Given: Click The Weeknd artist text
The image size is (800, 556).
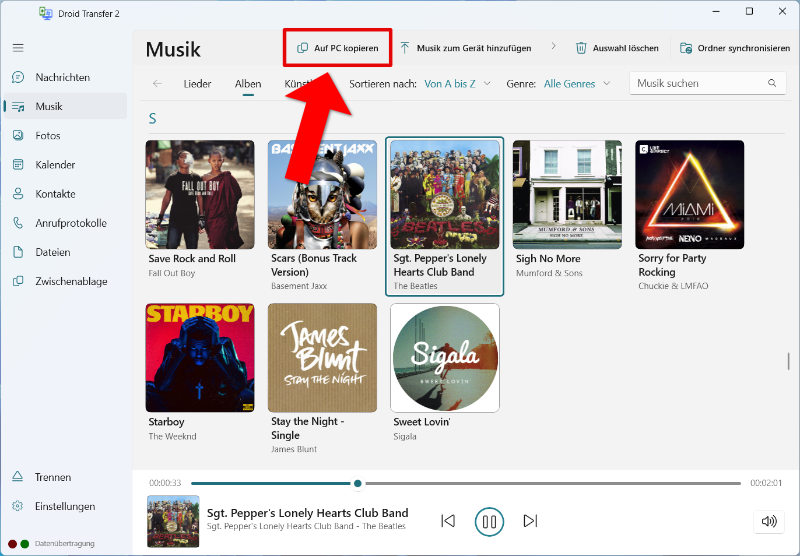Looking at the screenshot, I should point(172,436).
